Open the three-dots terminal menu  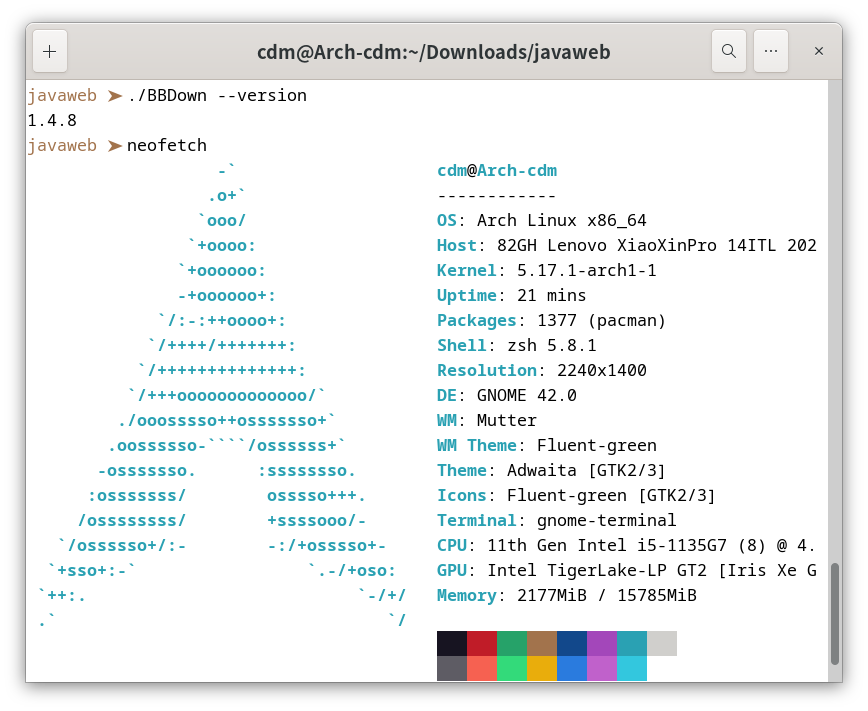(x=771, y=51)
